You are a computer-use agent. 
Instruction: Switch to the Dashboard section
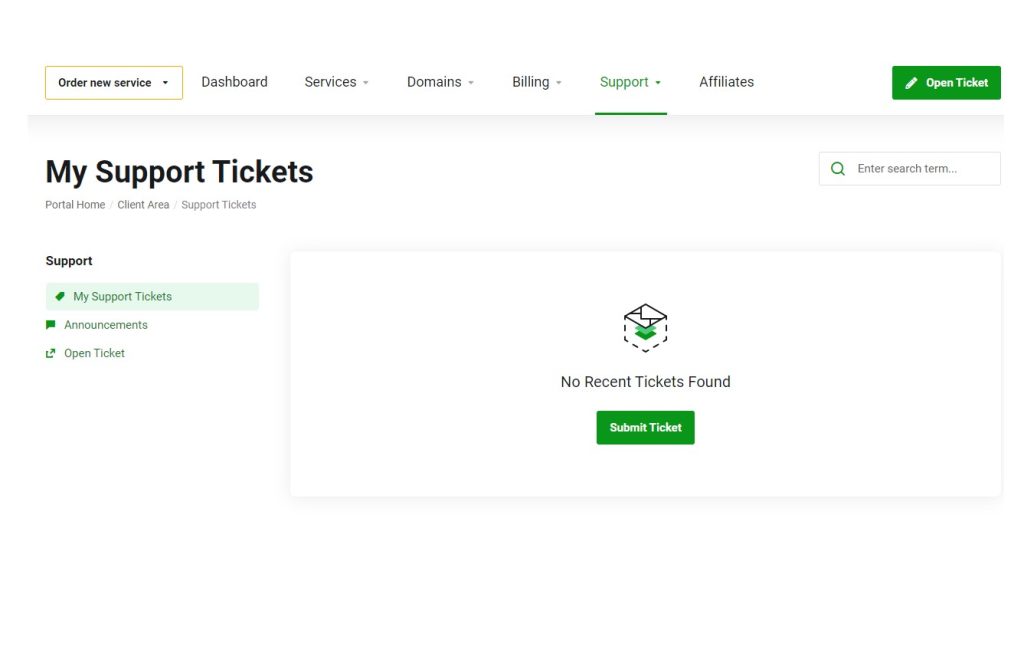pyautogui.click(x=234, y=82)
